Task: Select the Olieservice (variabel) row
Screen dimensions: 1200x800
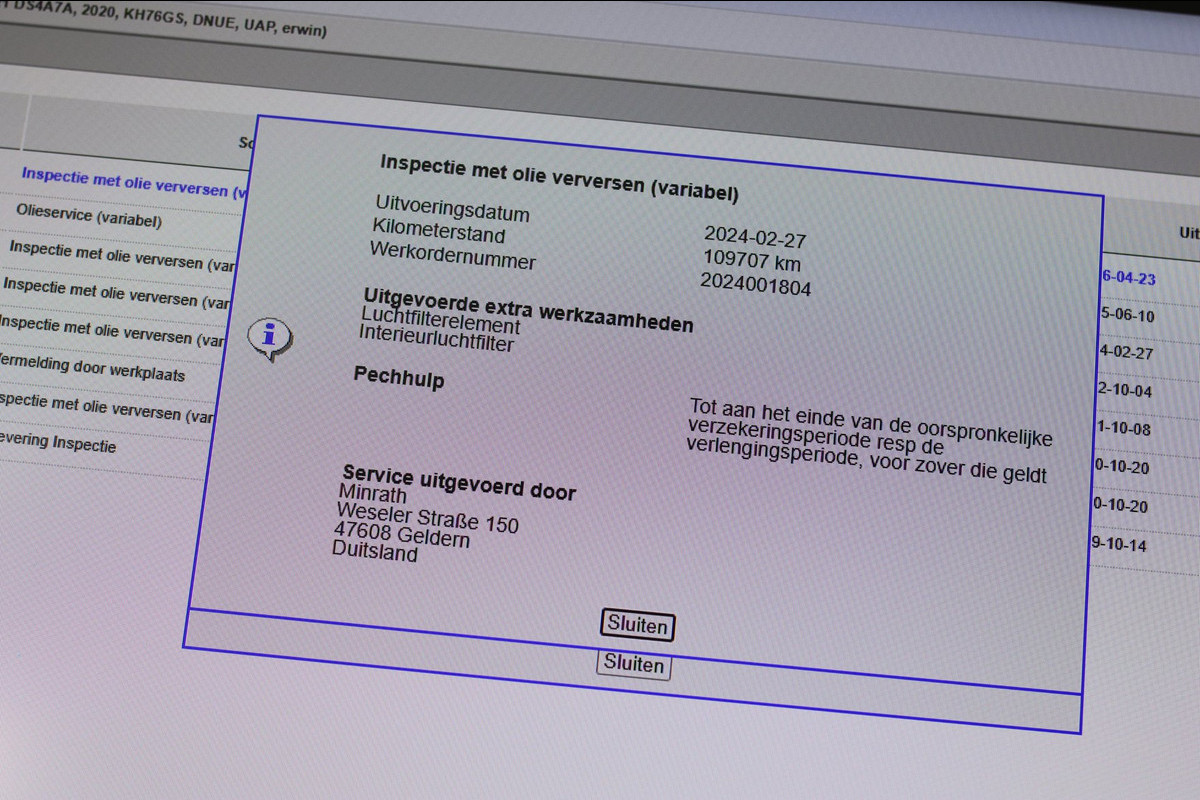Action: point(88,216)
